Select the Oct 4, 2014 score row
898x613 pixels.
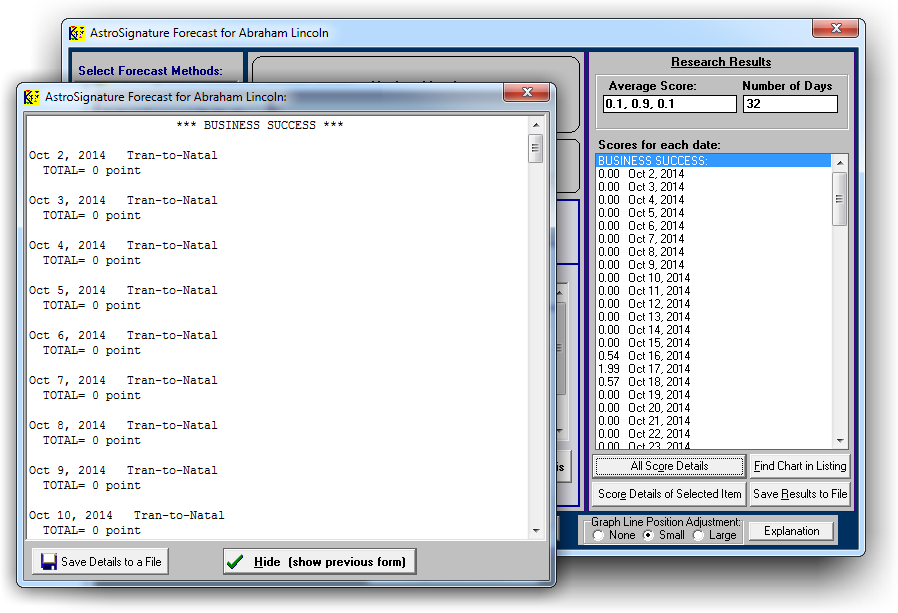click(x=714, y=200)
